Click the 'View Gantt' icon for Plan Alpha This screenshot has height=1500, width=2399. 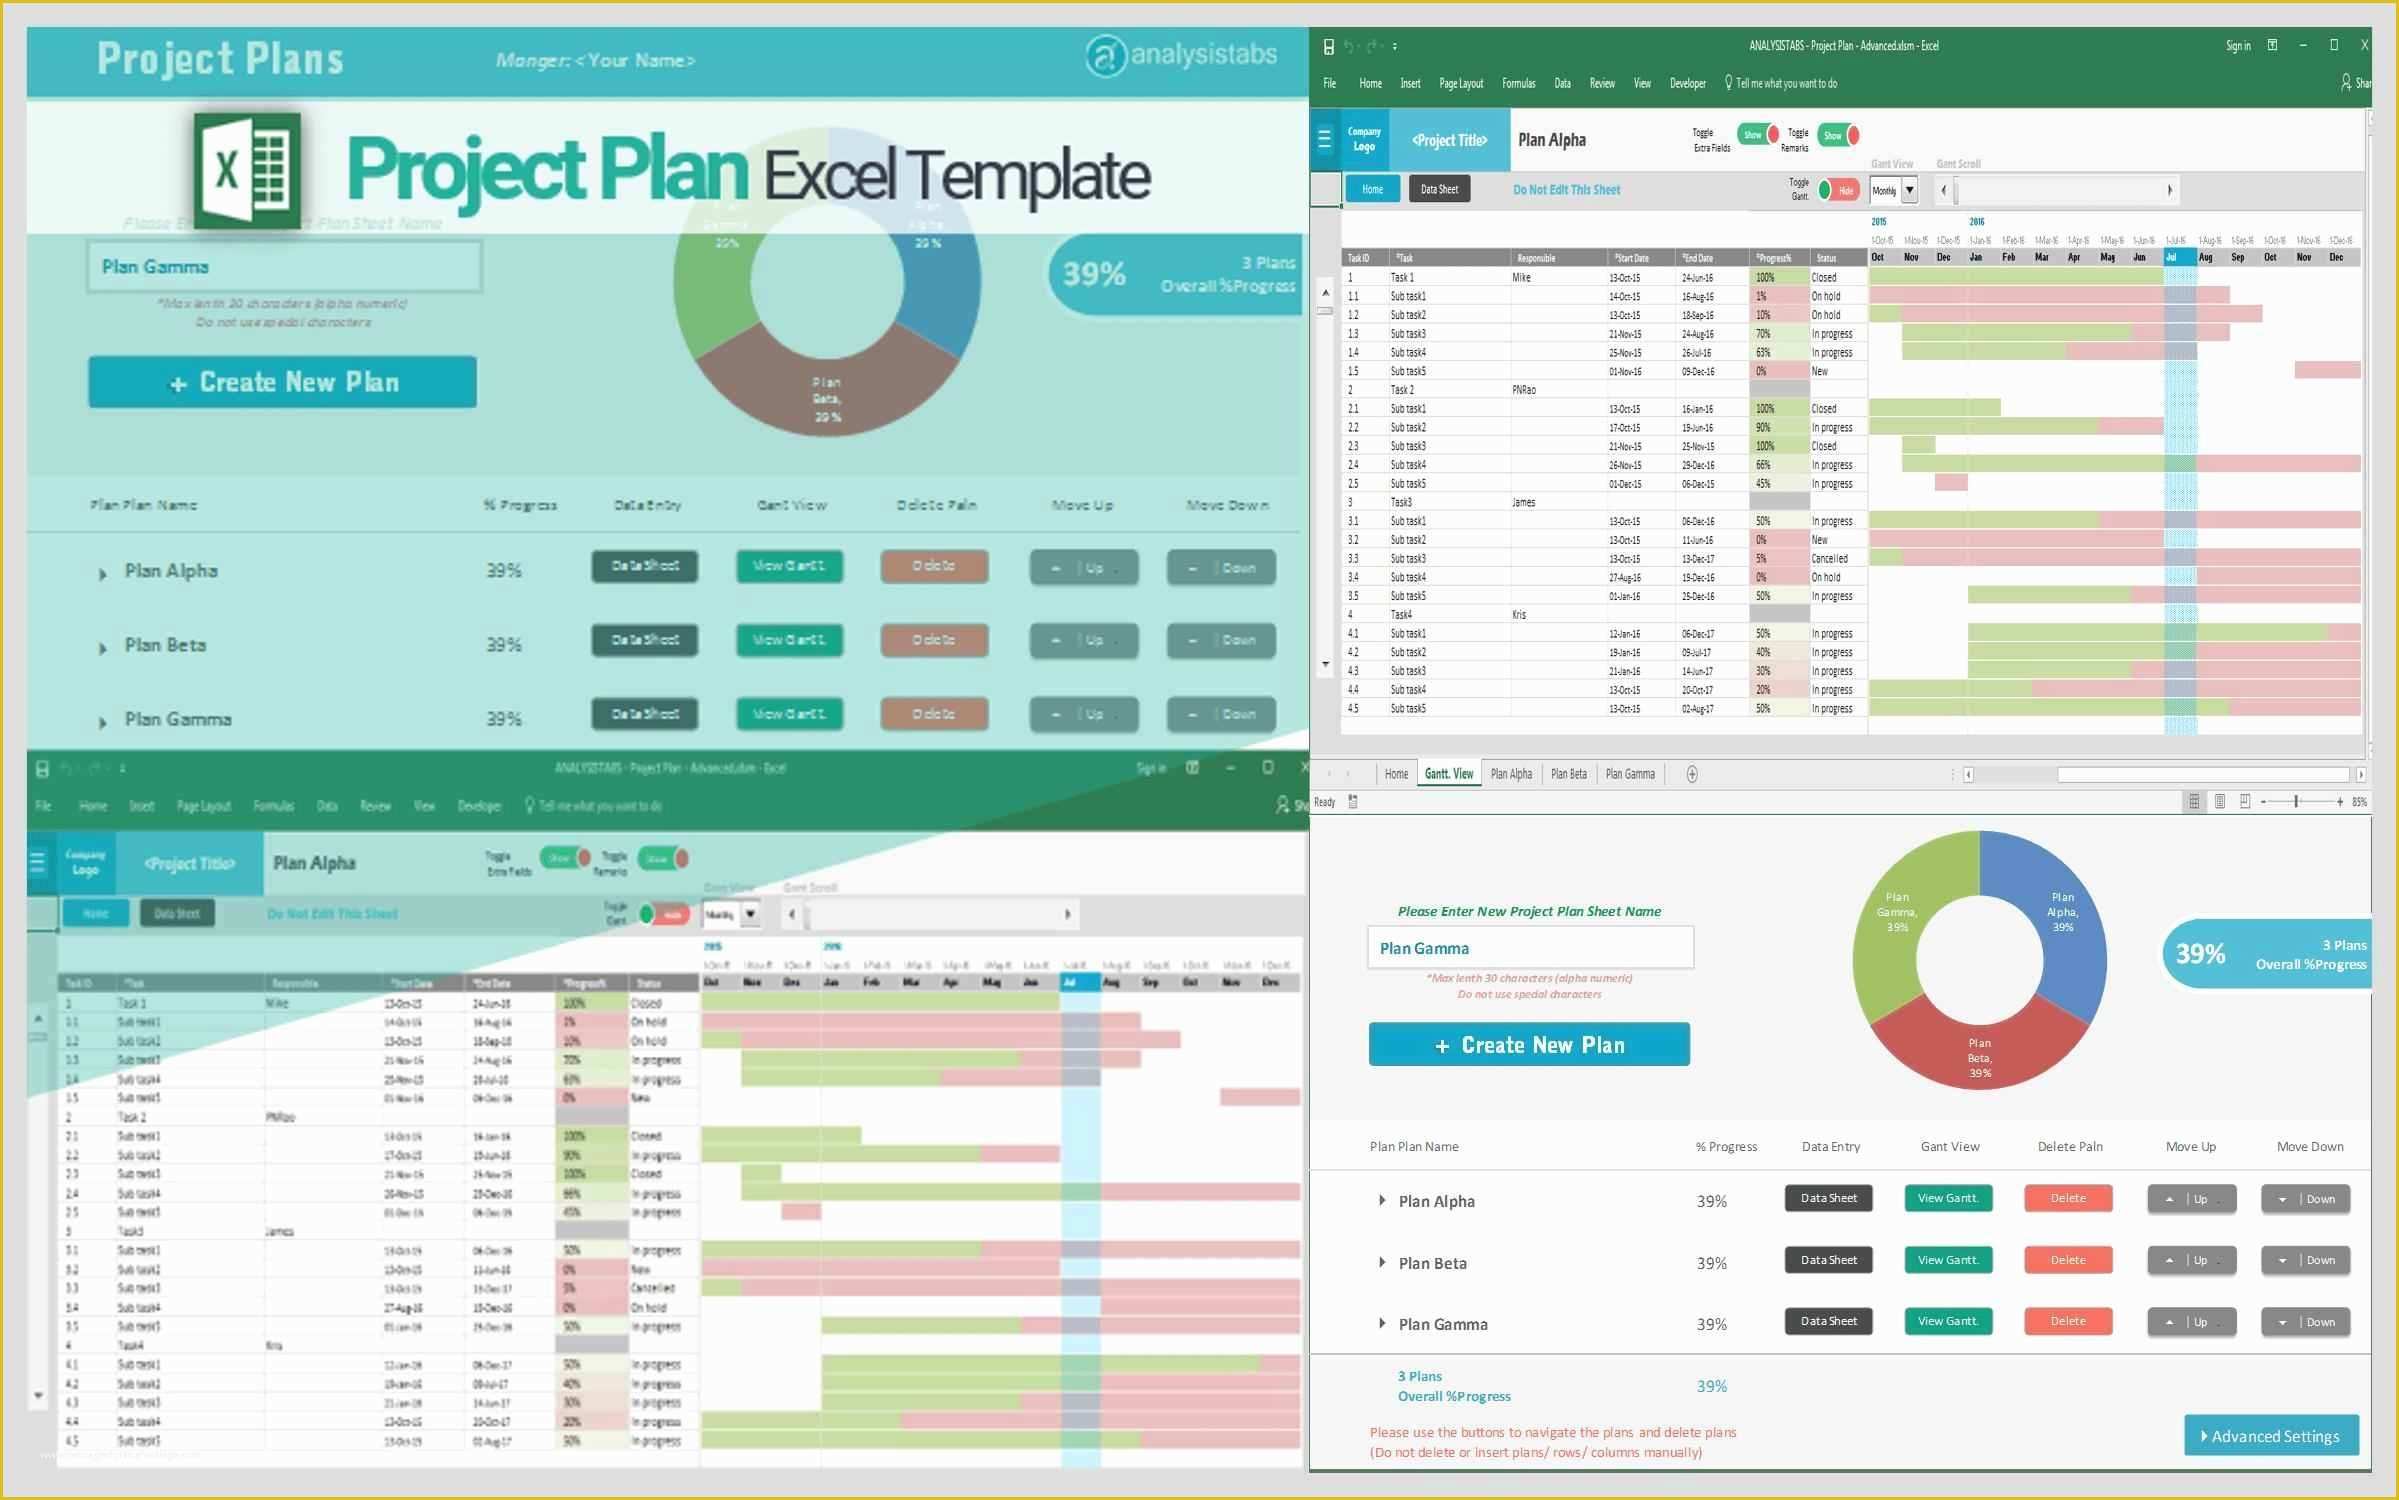(1946, 1198)
